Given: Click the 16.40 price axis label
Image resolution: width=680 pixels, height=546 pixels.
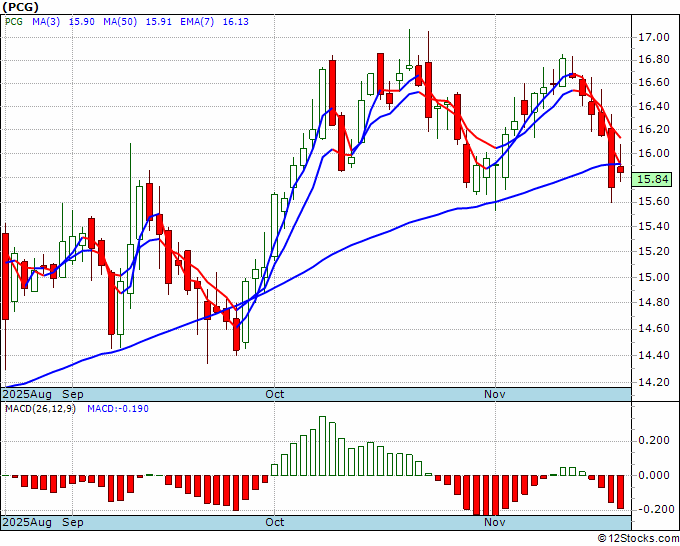Looking at the screenshot, I should [x=654, y=106].
